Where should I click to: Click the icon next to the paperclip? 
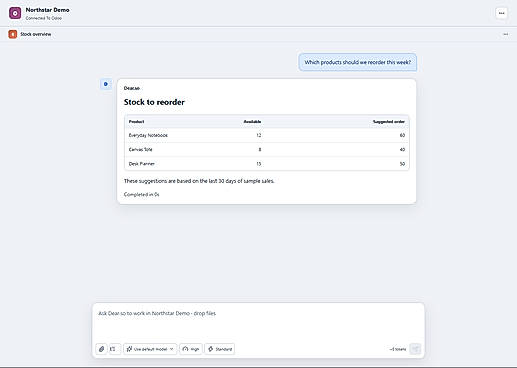click(x=114, y=349)
